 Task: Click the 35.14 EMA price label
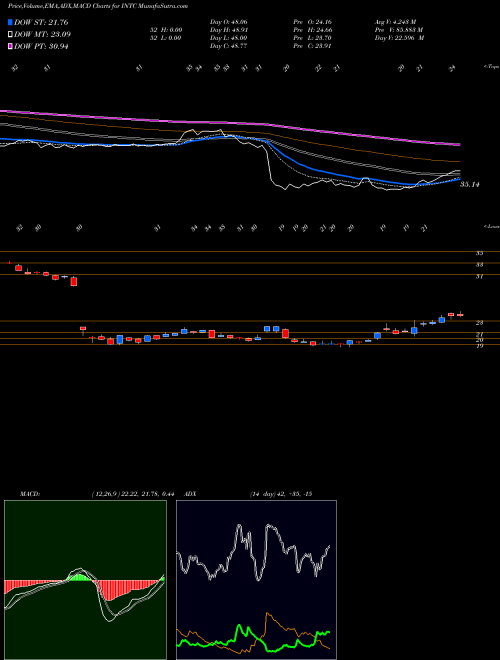[x=470, y=184]
